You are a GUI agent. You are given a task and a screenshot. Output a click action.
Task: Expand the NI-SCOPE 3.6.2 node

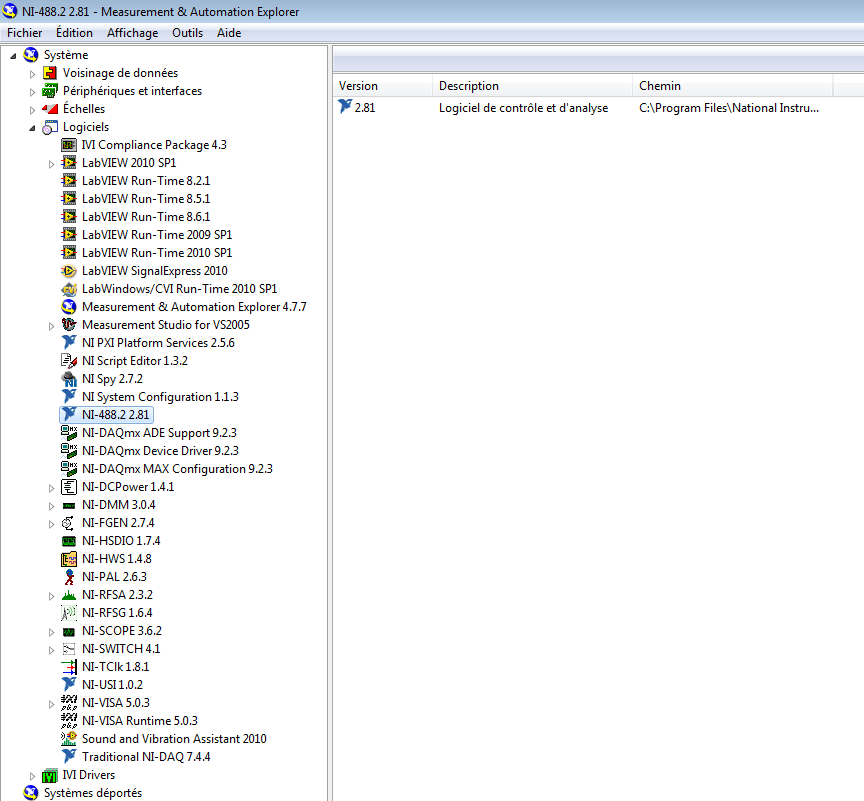pos(52,631)
